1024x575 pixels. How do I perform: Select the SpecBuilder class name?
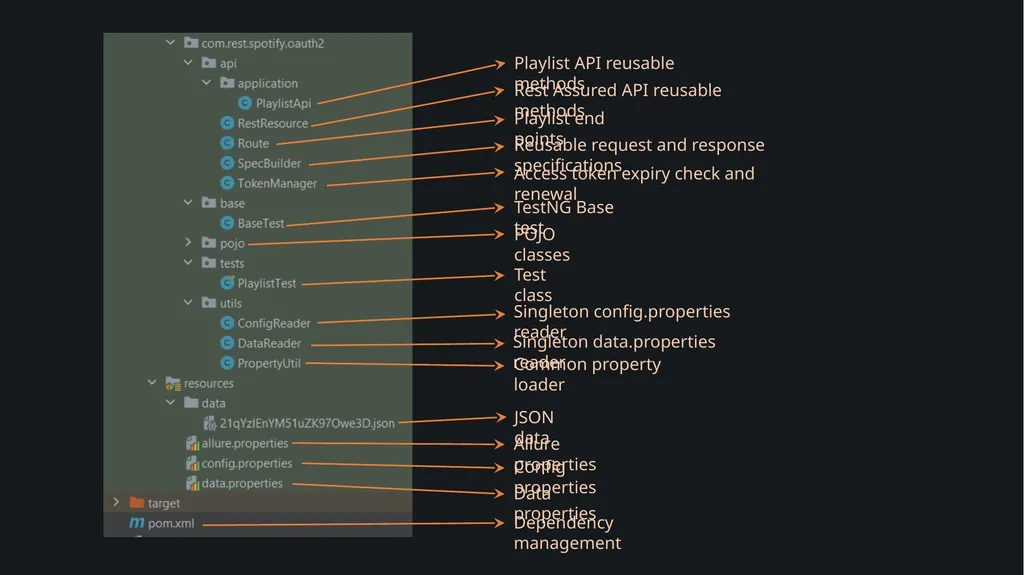click(269, 163)
